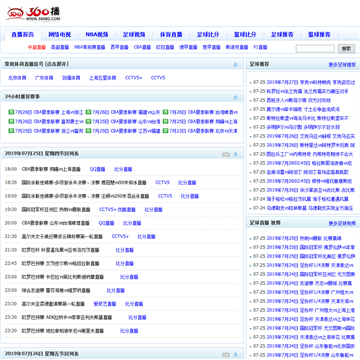The height and width of the screenshot is (360, 360).
Task: Click TV icon in 07月26日 schedule header
Action: (226, 354)
